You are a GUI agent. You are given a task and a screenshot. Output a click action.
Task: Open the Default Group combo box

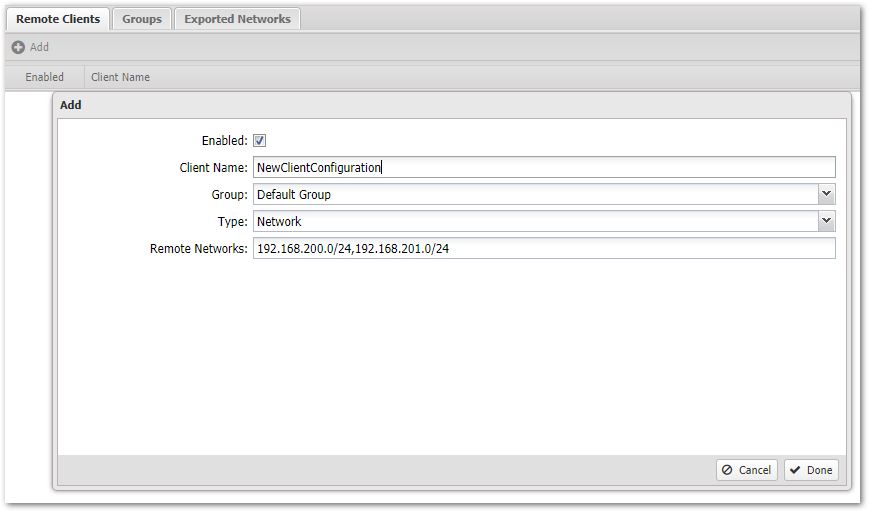point(535,194)
